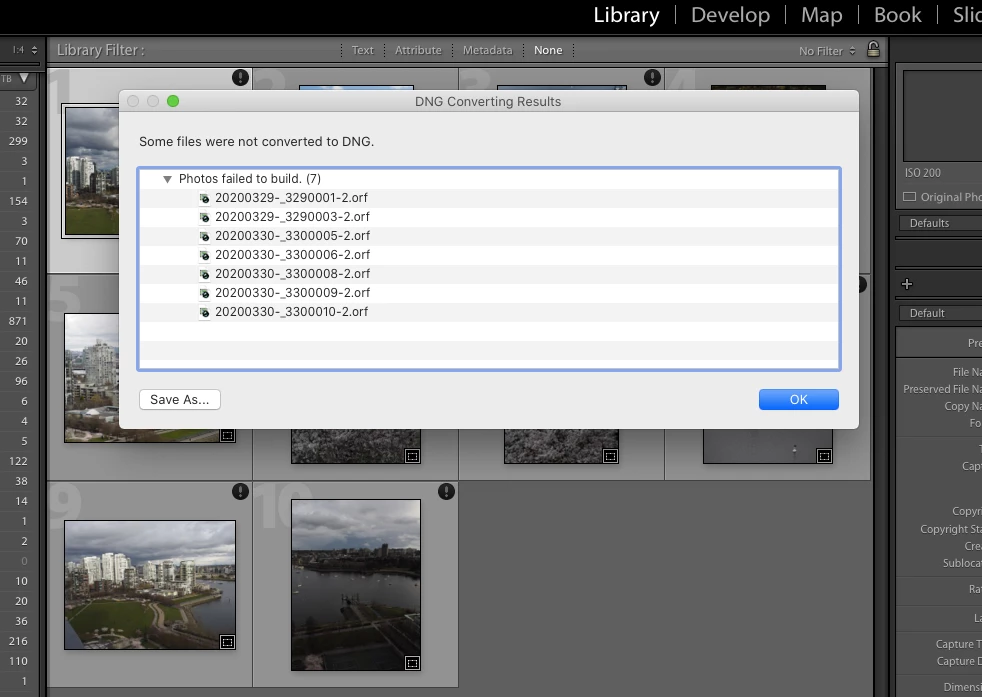Open the No Filter preset dropdown

827,51
